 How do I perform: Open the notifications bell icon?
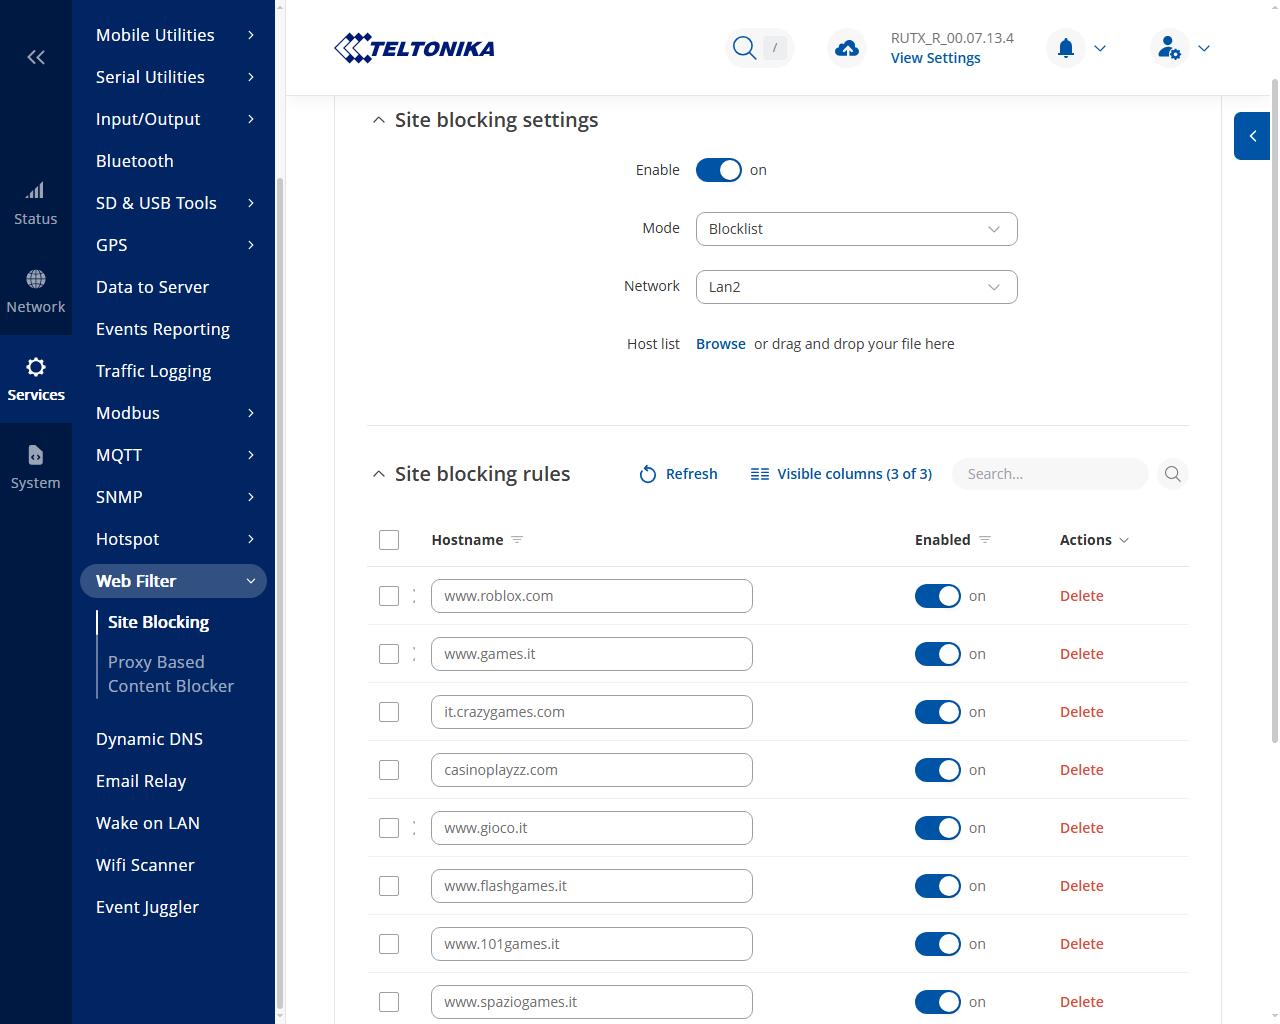(1066, 48)
